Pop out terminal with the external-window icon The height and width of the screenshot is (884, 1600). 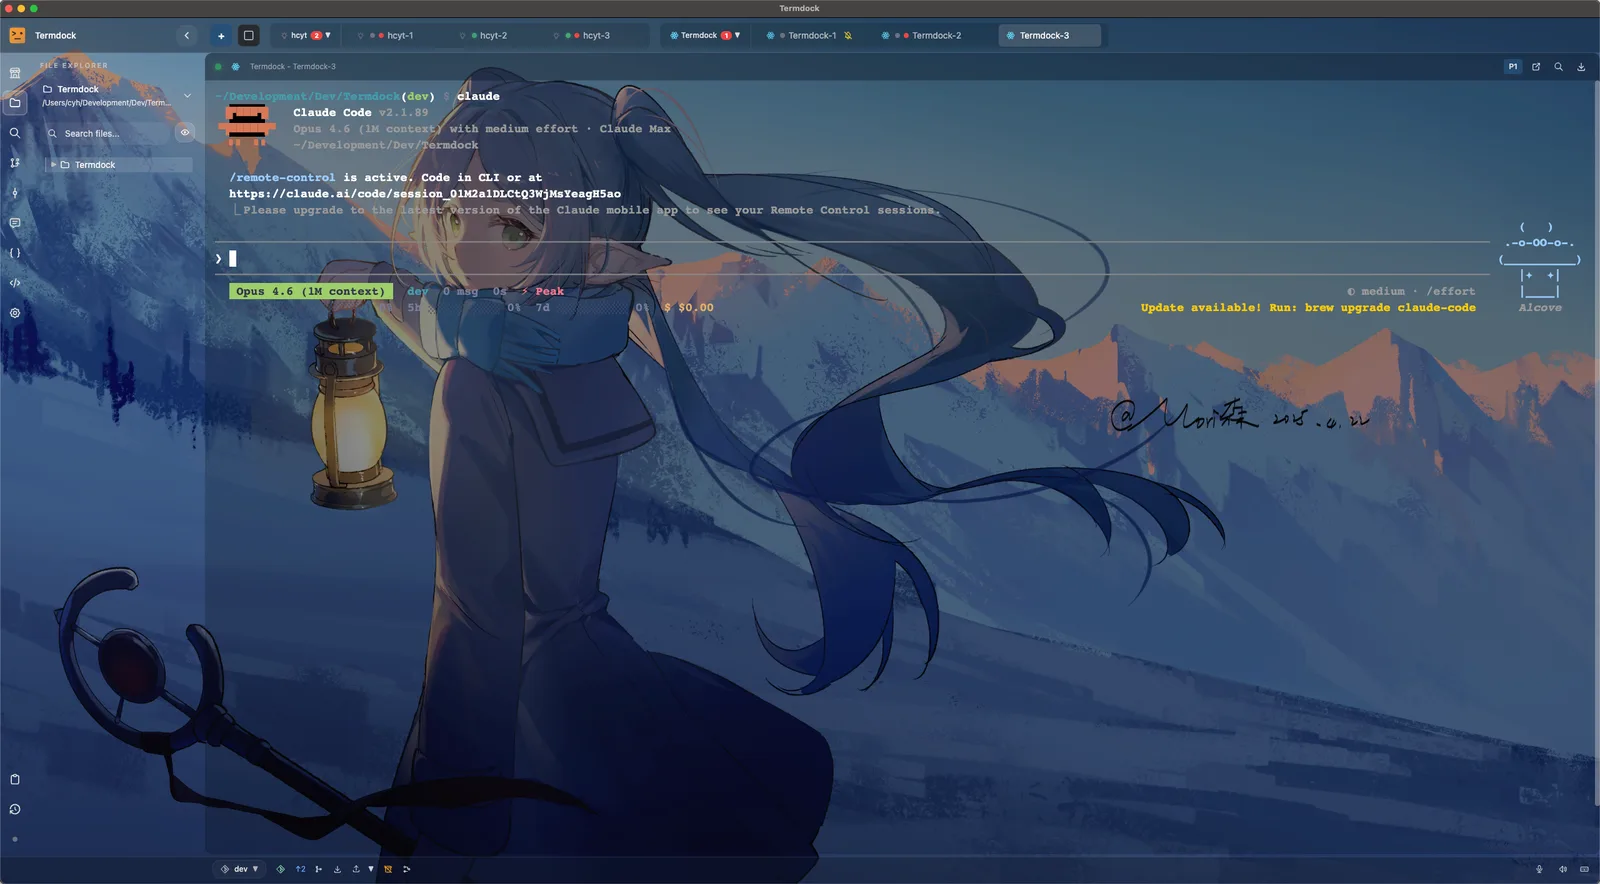tap(1536, 67)
